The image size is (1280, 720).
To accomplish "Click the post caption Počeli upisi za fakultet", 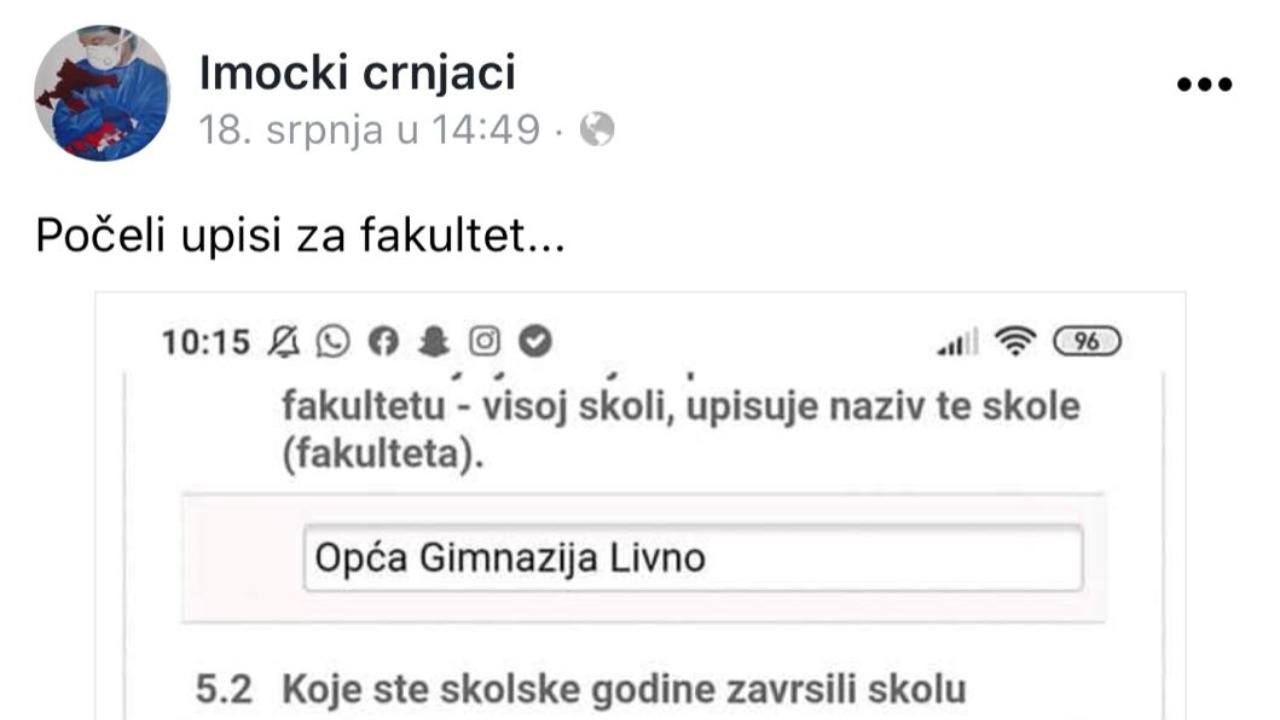I will [x=300, y=238].
